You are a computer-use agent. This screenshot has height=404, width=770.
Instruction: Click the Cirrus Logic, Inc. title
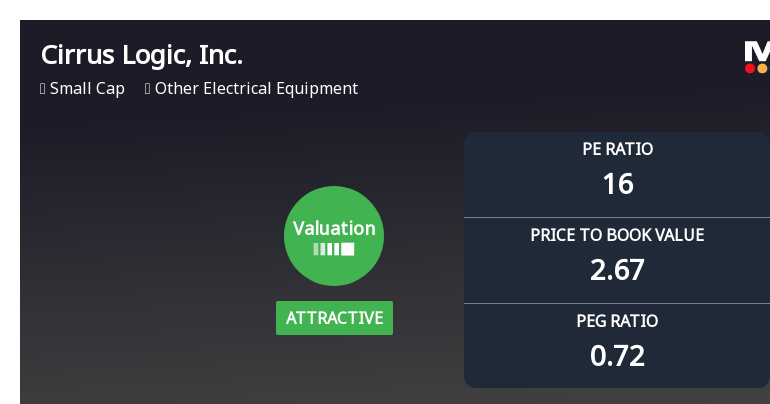pyautogui.click(x=142, y=55)
